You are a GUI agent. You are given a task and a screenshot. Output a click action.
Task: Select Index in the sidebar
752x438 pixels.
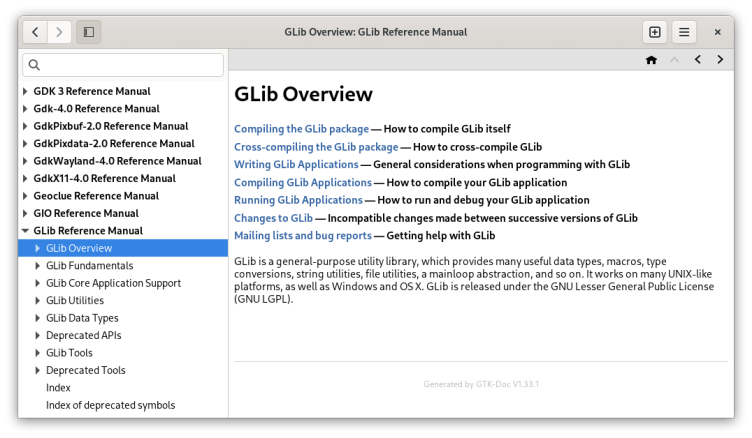pos(58,388)
